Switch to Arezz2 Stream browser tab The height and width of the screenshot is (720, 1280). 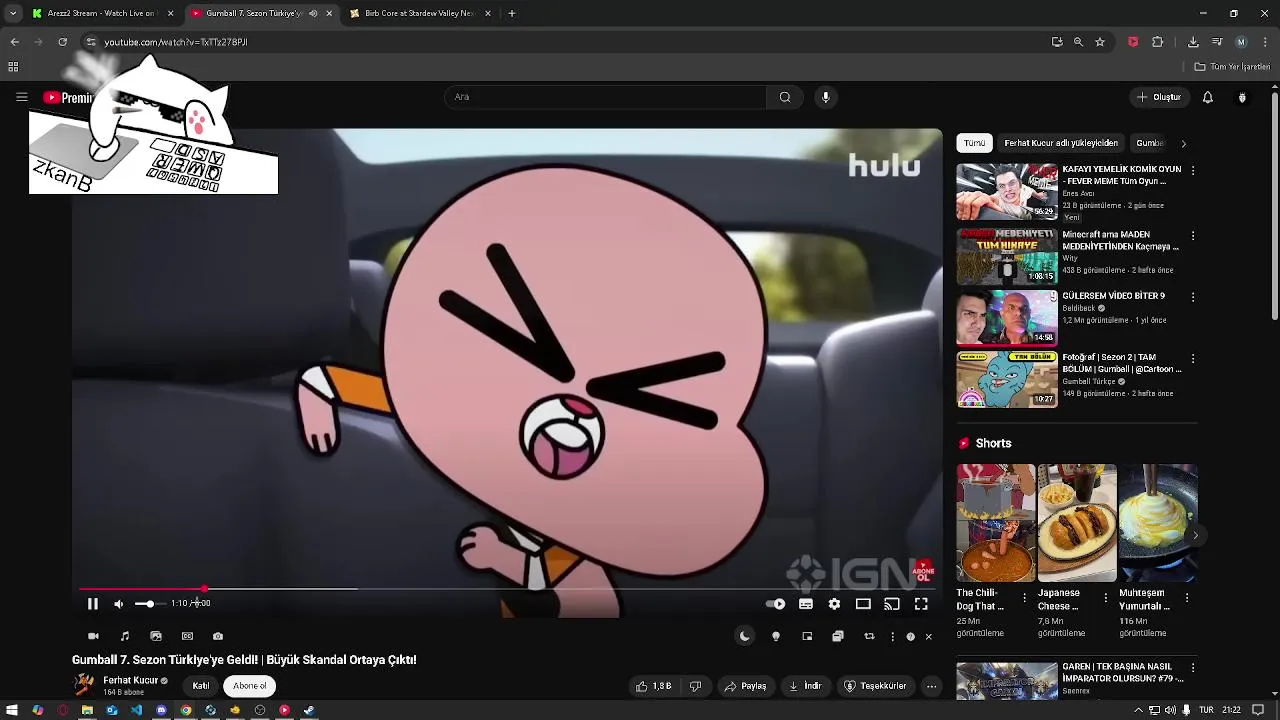103,14
